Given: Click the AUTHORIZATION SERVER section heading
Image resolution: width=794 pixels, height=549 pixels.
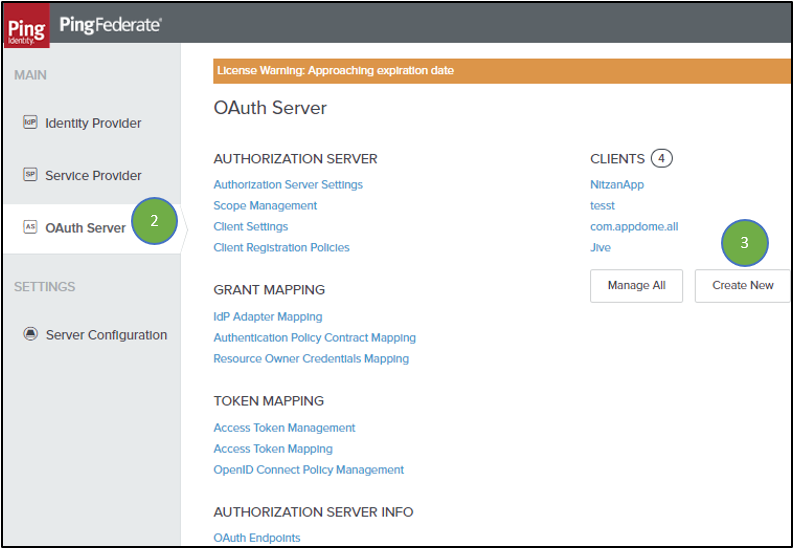Looking at the screenshot, I should pos(296,159).
